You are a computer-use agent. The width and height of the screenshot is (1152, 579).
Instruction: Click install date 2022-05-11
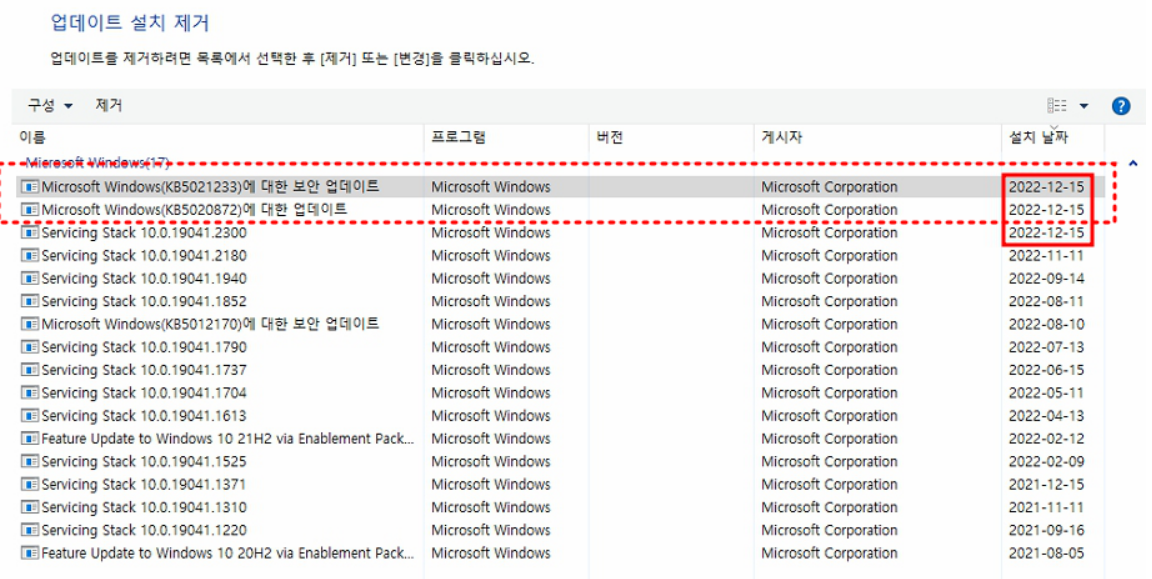[x=1046, y=392]
